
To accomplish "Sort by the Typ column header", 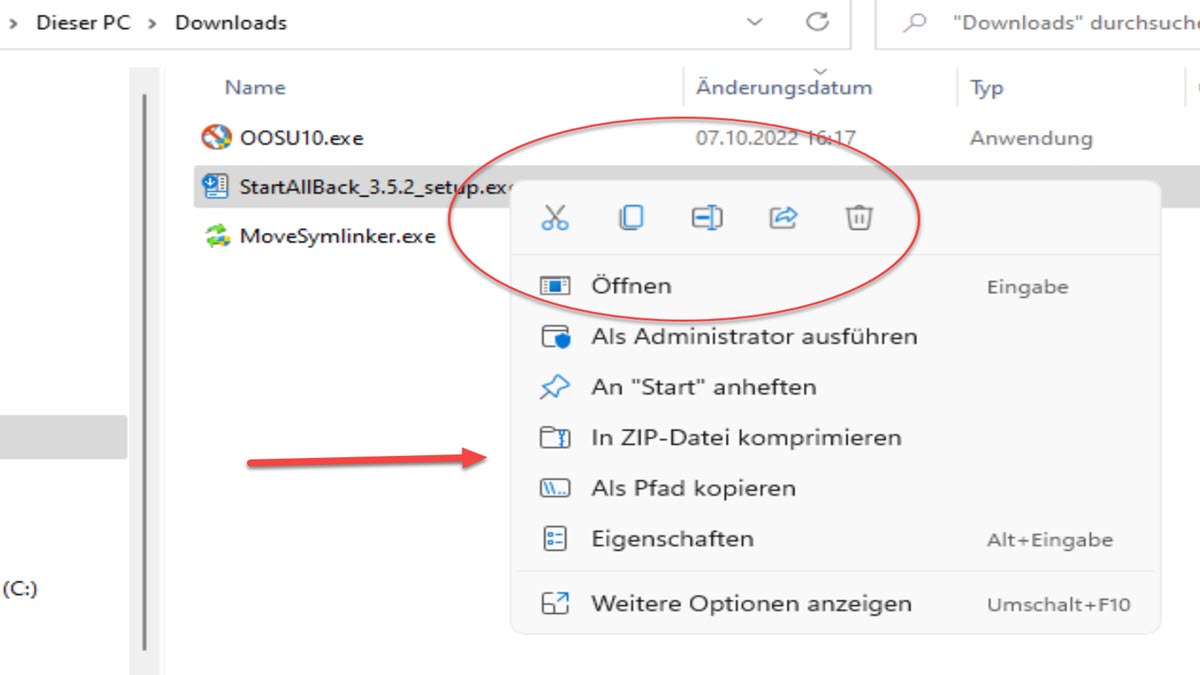I will click(986, 88).
